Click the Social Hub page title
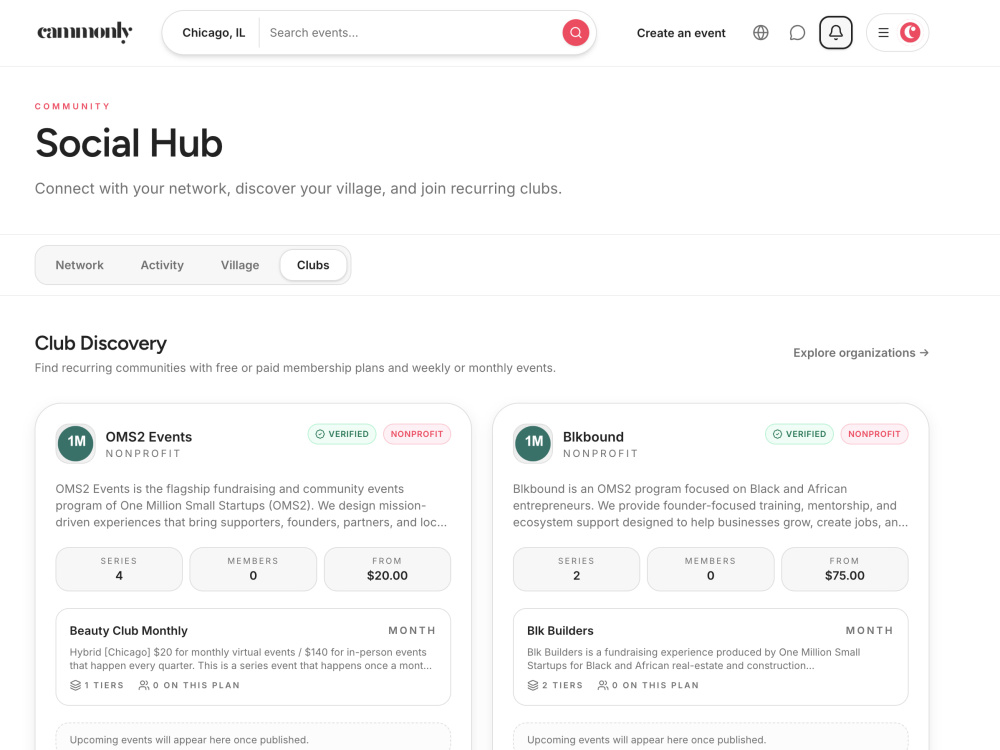 tap(129, 143)
